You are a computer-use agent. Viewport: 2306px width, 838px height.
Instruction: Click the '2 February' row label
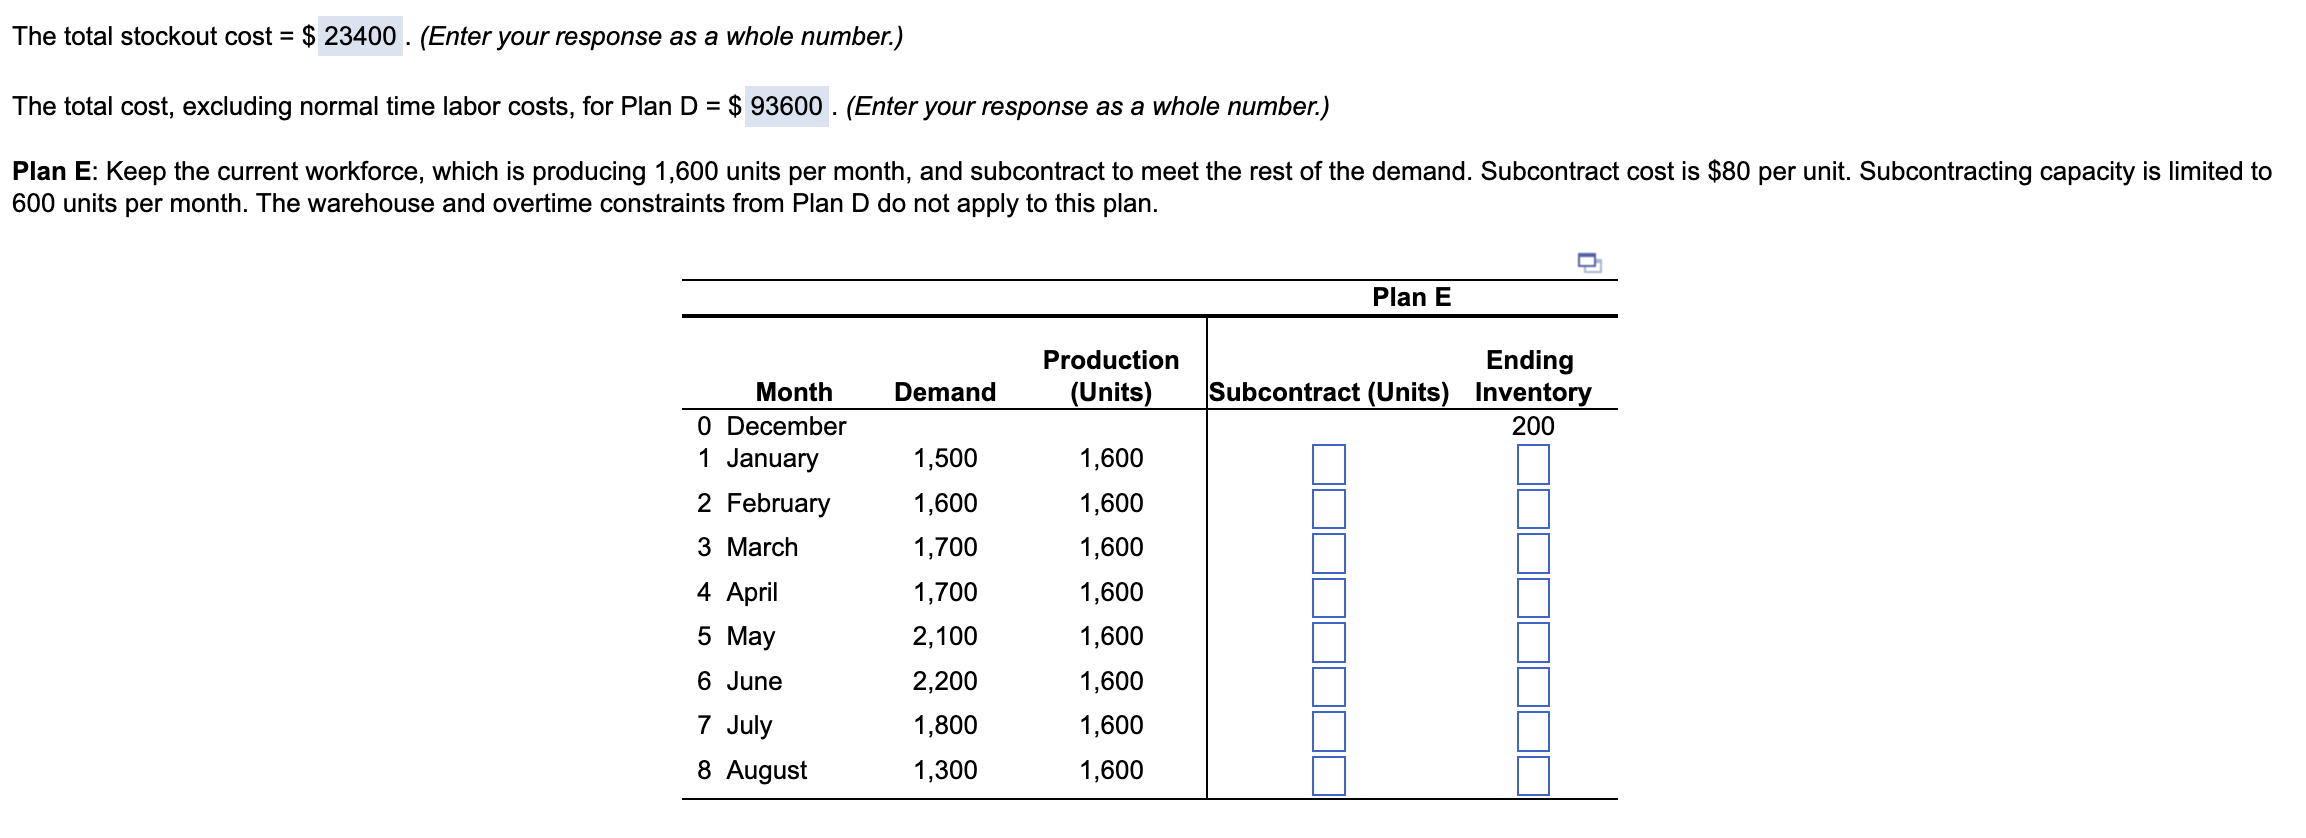763,503
